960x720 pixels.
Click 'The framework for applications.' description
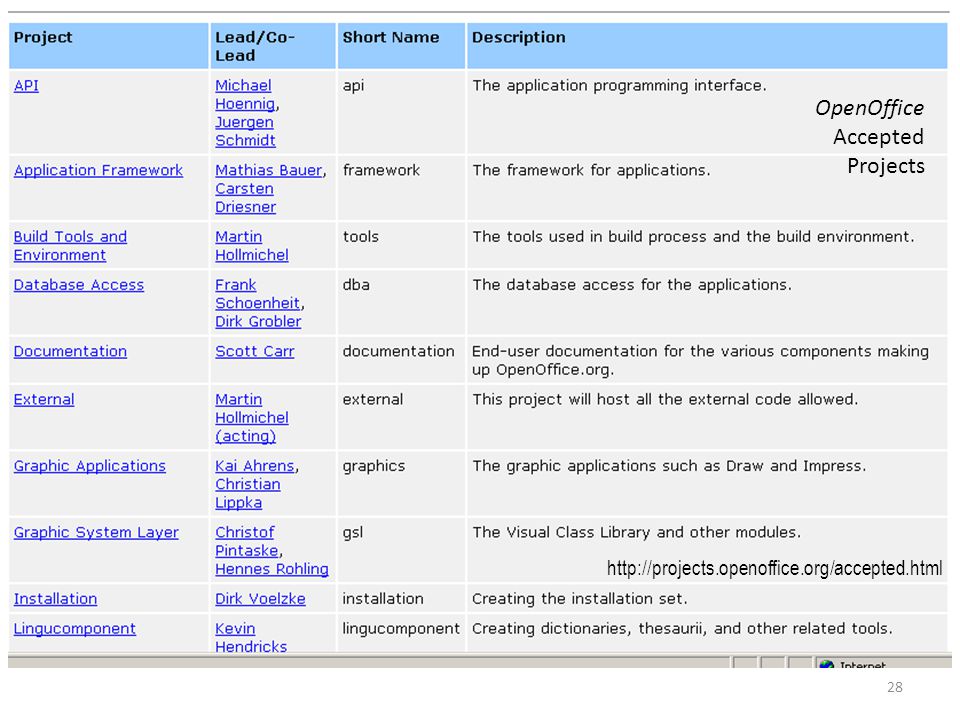click(x=591, y=170)
